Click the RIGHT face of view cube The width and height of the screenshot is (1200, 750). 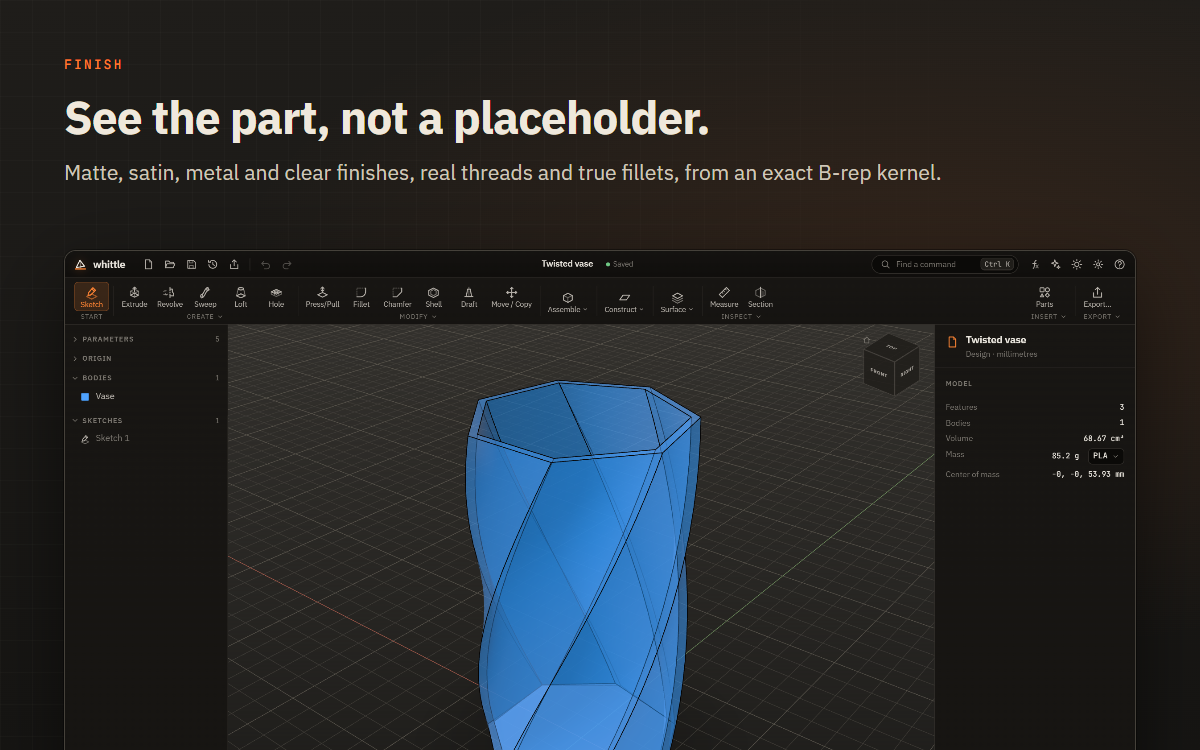(x=907, y=371)
